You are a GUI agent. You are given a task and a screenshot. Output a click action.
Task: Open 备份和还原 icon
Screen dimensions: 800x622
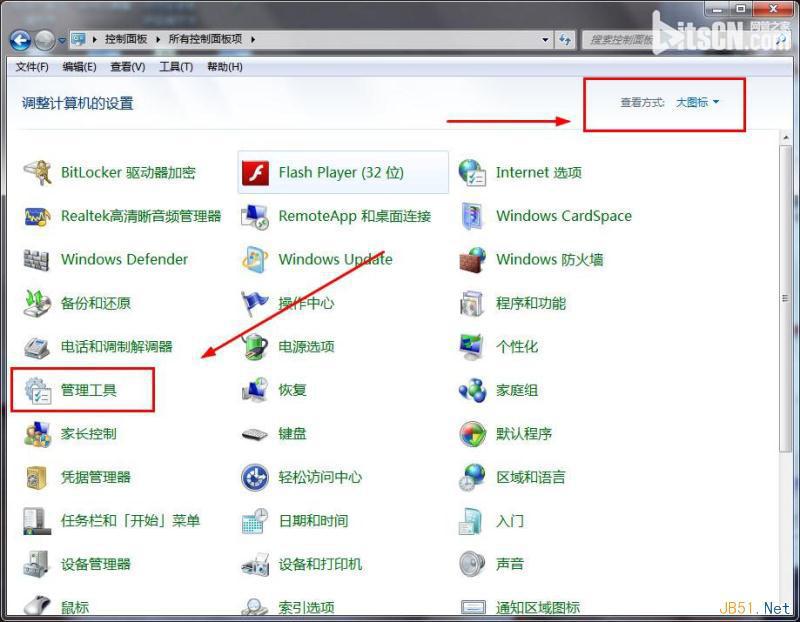38,303
